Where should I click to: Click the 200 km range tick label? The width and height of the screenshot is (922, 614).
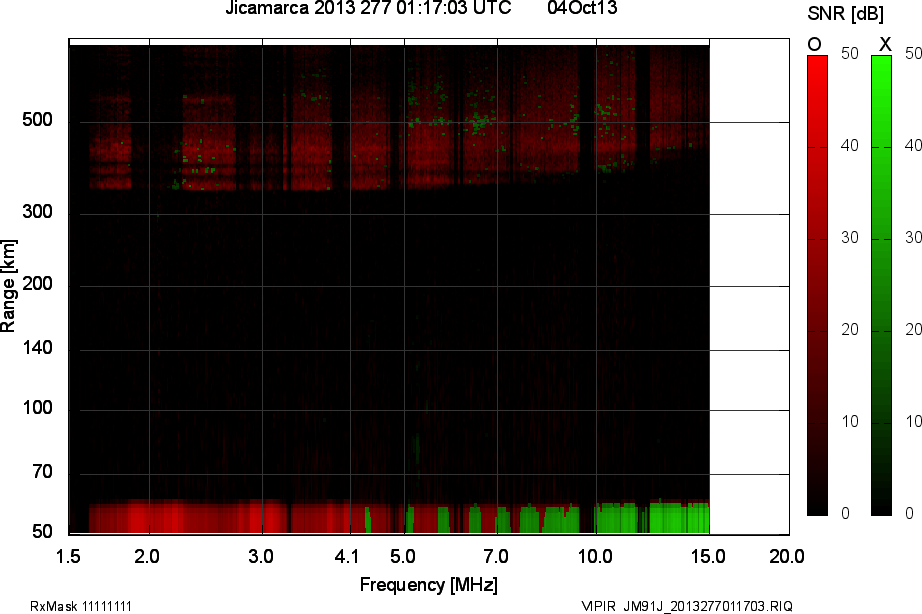click(x=37, y=283)
